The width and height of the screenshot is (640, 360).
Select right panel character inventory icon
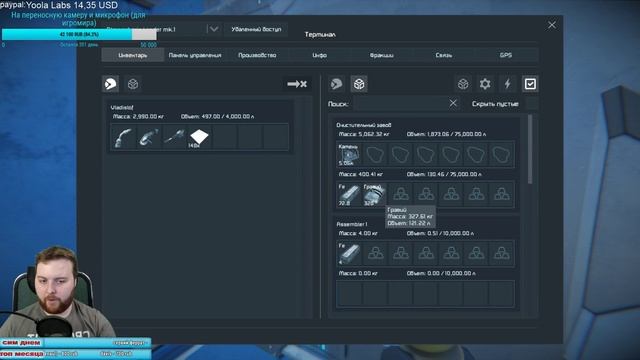tap(336, 84)
